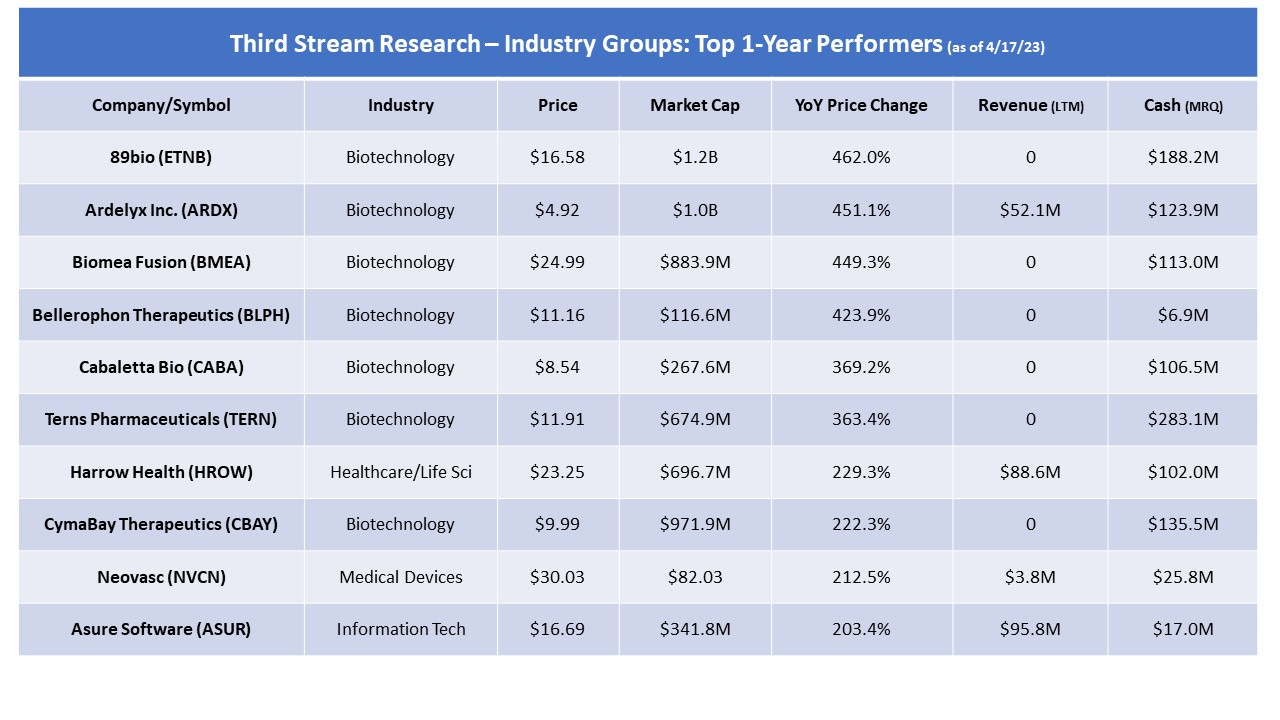Click the 'Cash (MRQ)' column header

tap(1183, 105)
